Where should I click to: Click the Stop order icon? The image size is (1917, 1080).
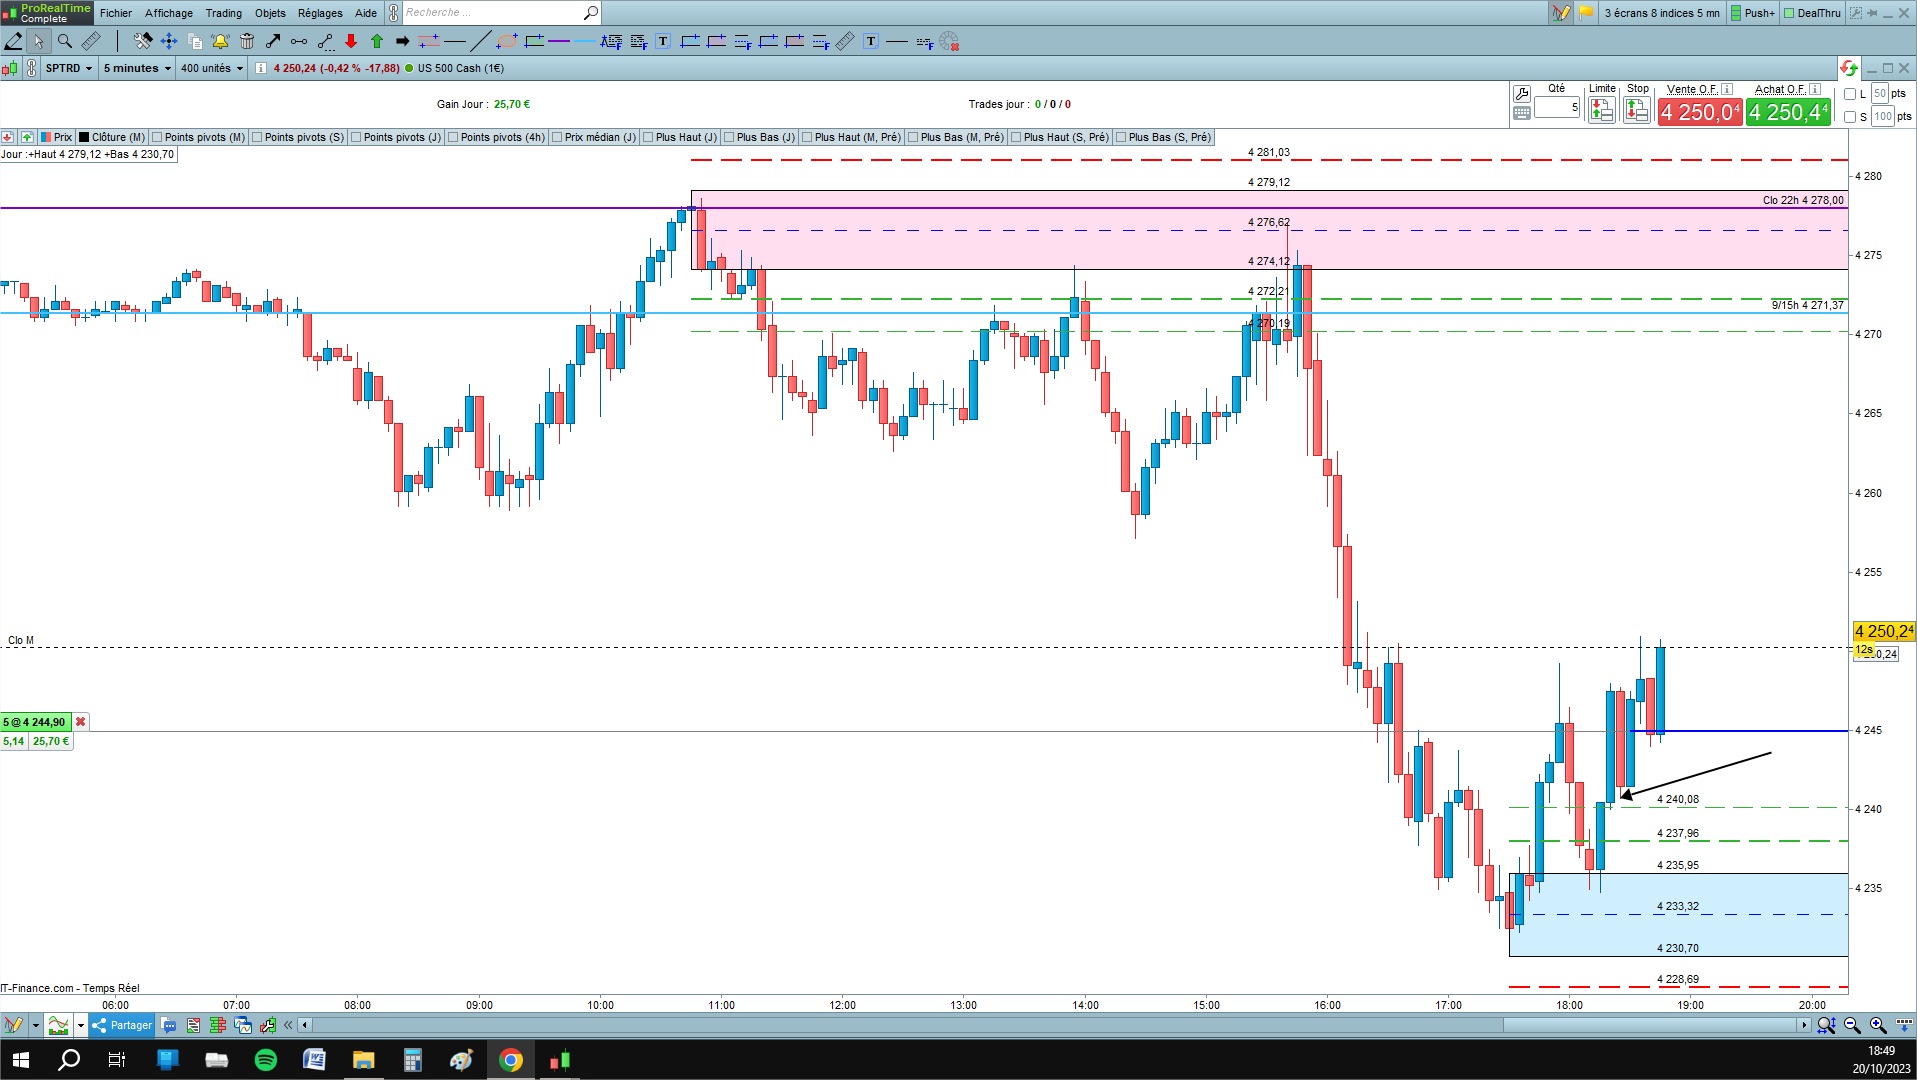click(1637, 110)
